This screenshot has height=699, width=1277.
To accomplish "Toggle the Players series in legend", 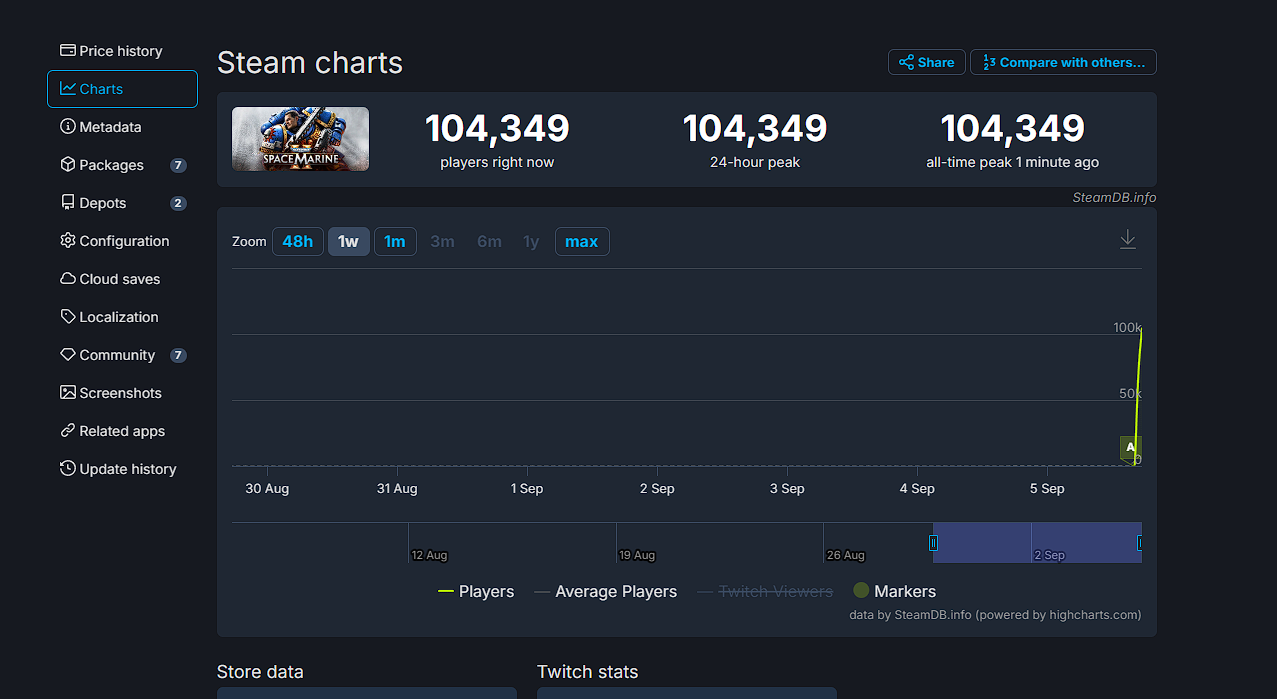I will pyautogui.click(x=476, y=591).
